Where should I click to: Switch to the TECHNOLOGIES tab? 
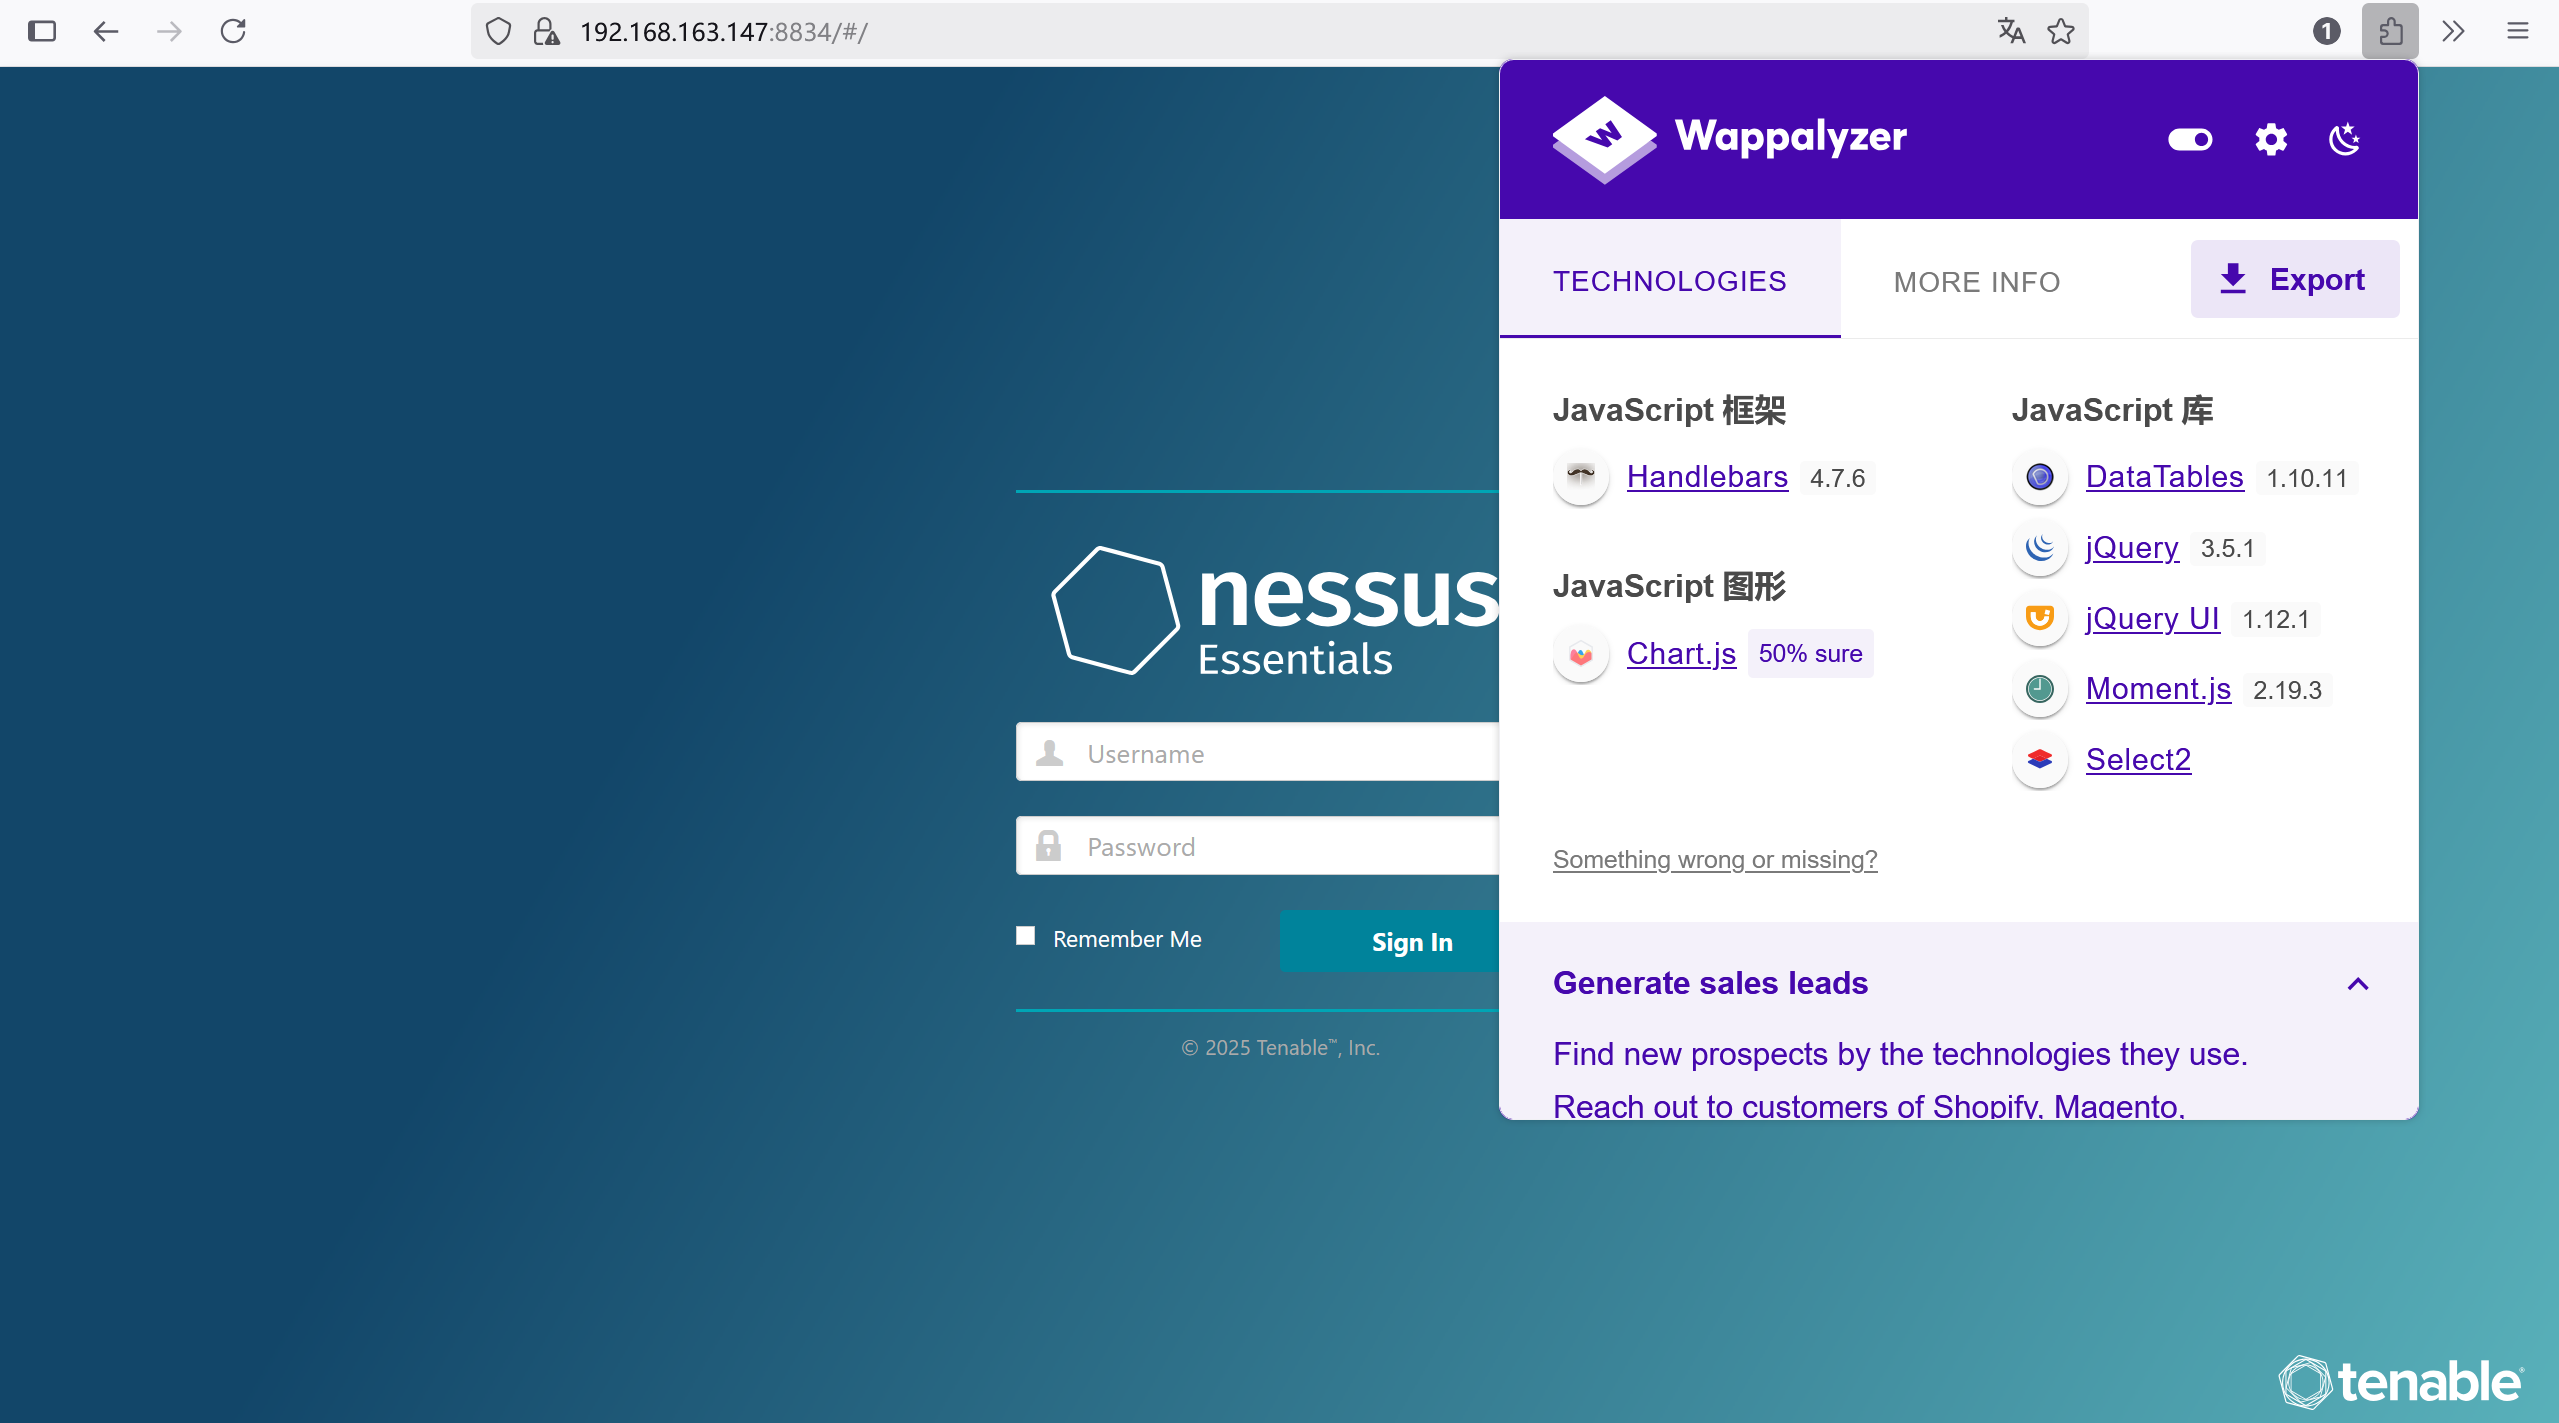point(1670,281)
